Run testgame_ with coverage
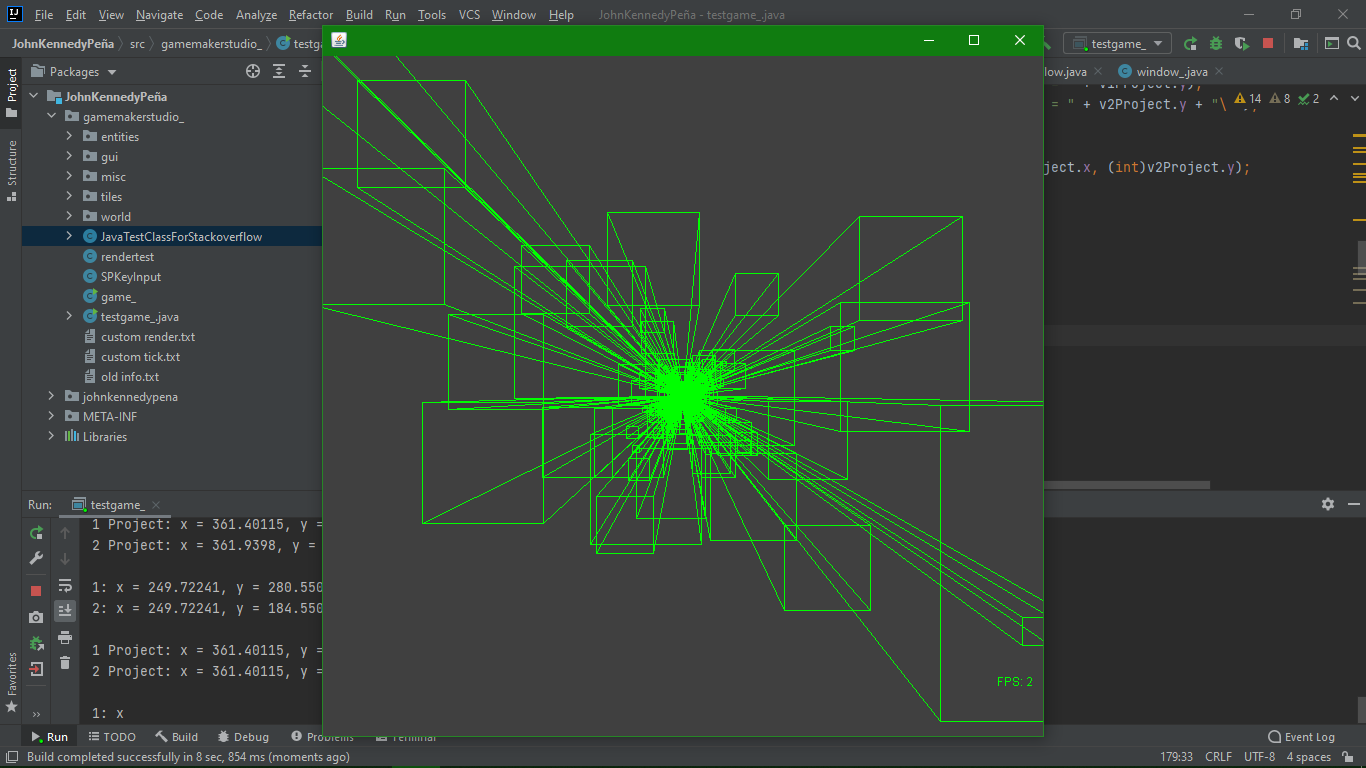 point(1242,44)
